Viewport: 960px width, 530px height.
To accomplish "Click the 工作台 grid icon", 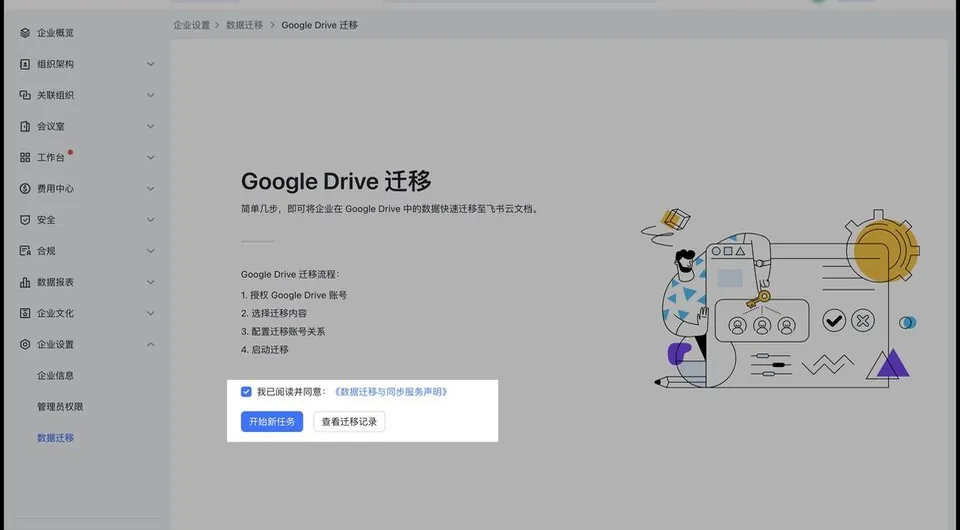I will 24,157.
